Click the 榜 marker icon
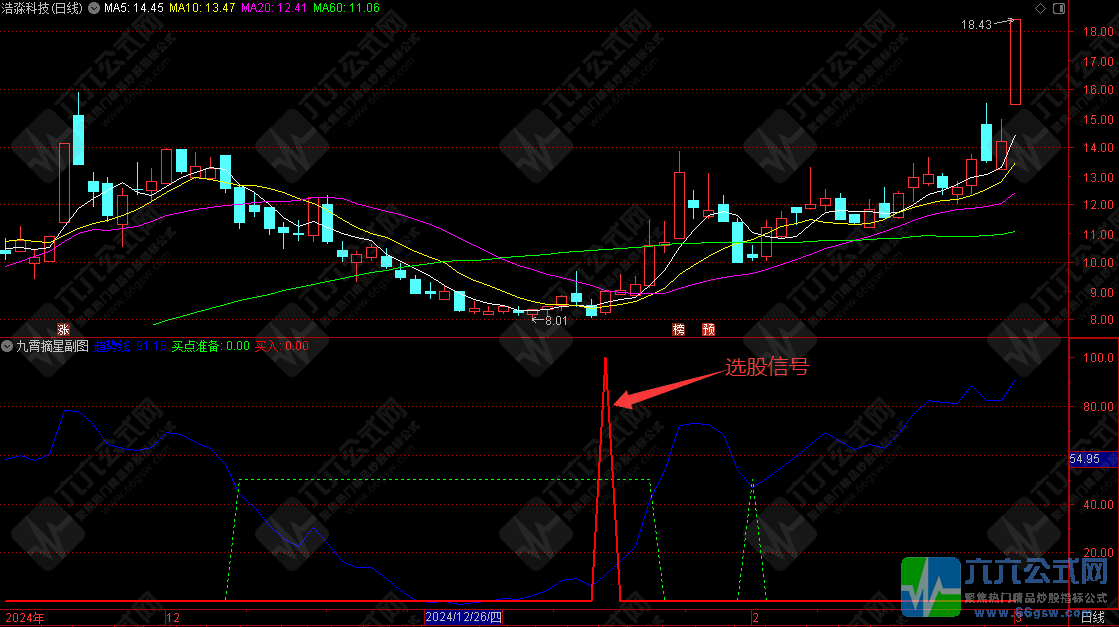The height and width of the screenshot is (627, 1119). (x=680, y=328)
